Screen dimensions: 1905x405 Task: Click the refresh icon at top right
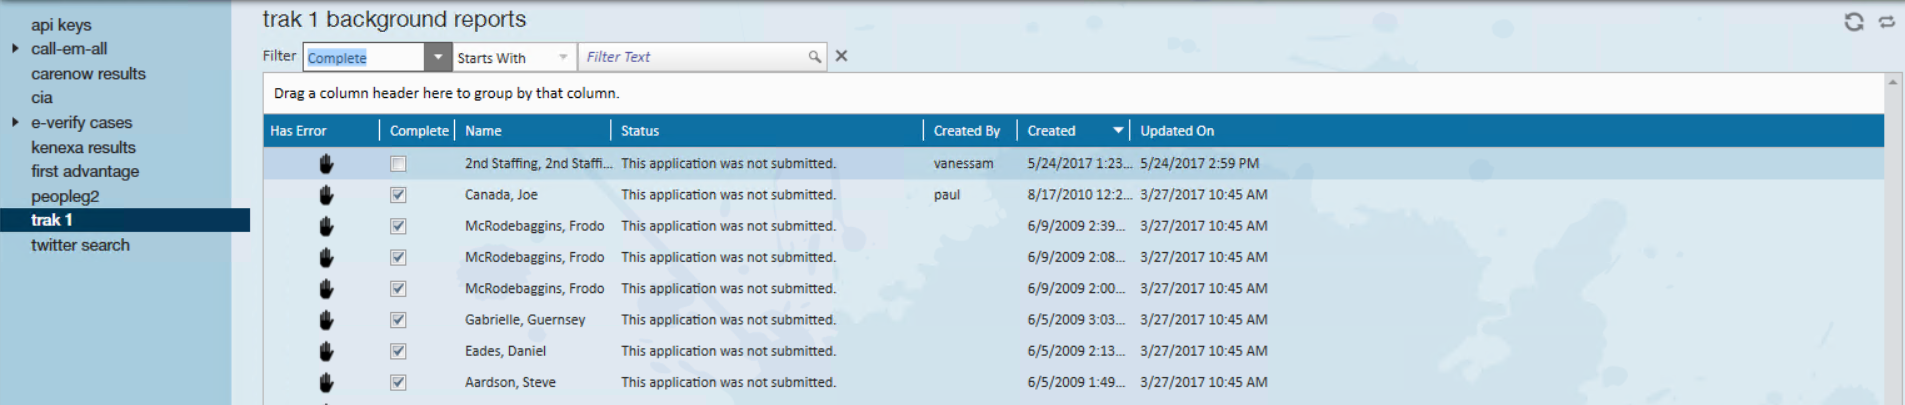click(1854, 21)
